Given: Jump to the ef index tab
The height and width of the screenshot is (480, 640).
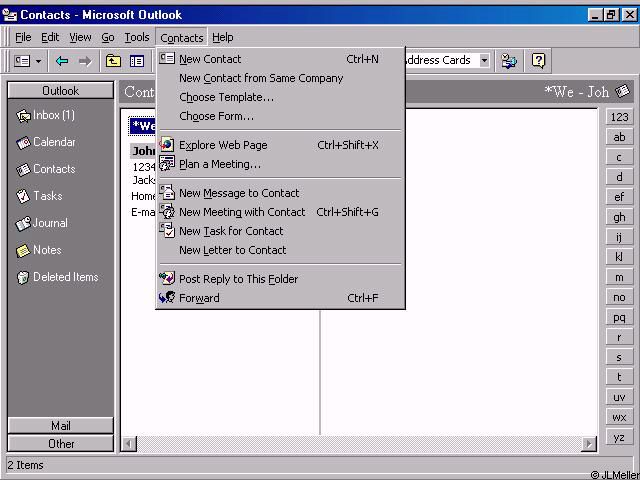Looking at the screenshot, I should tap(619, 197).
